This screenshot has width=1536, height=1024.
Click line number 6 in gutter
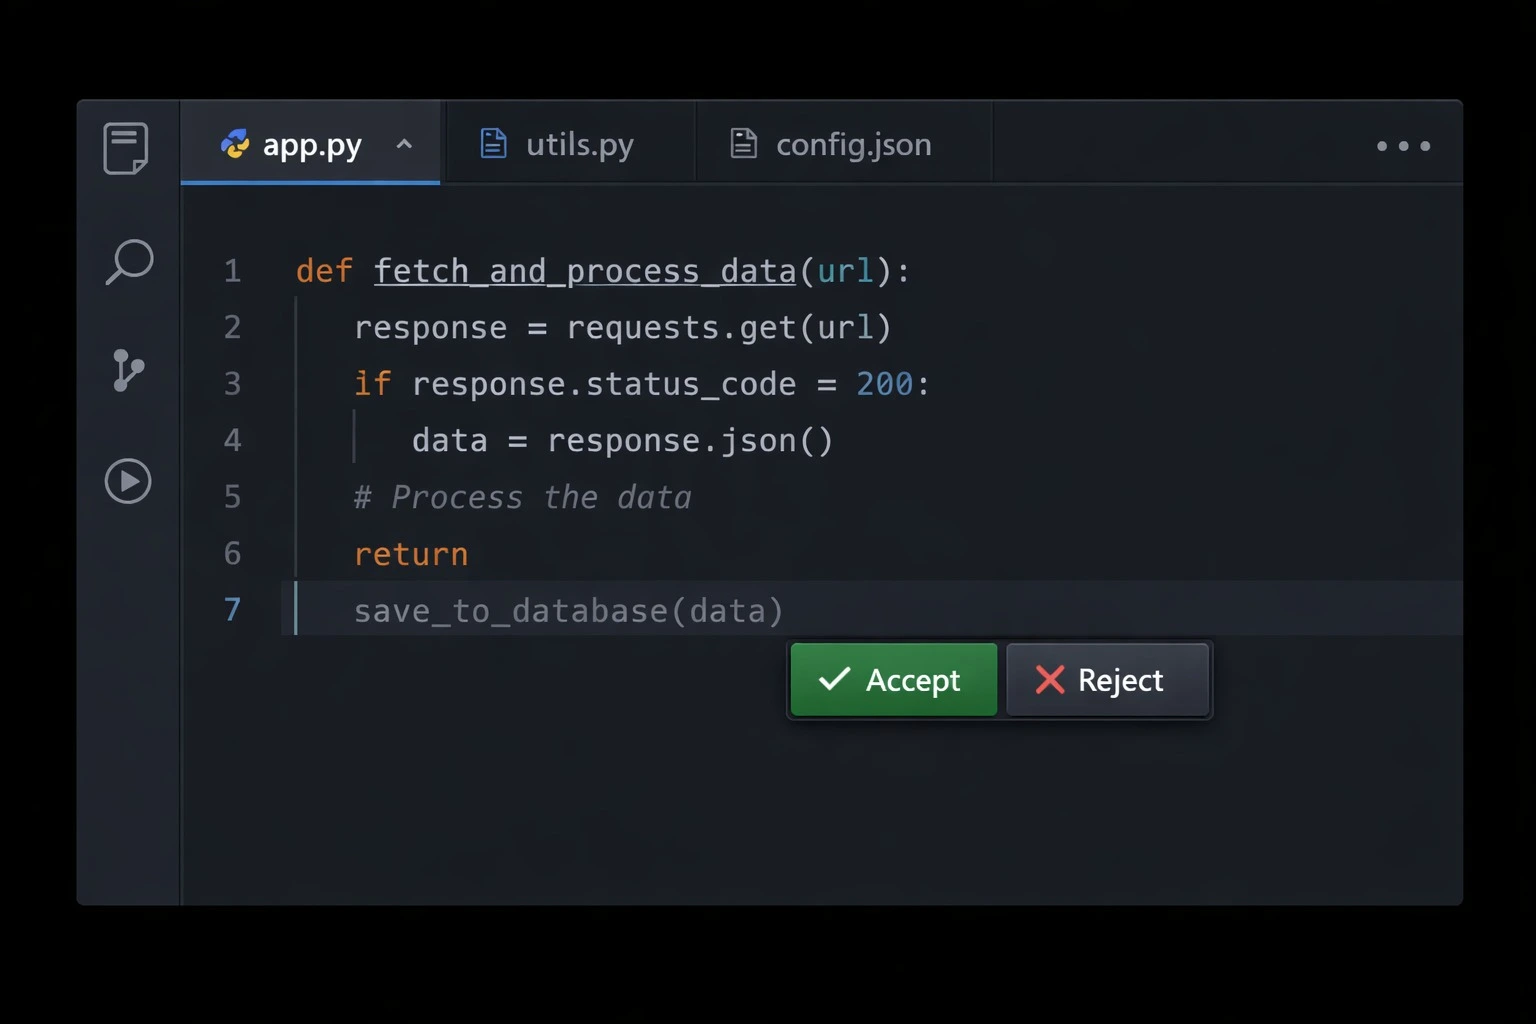[x=232, y=553]
